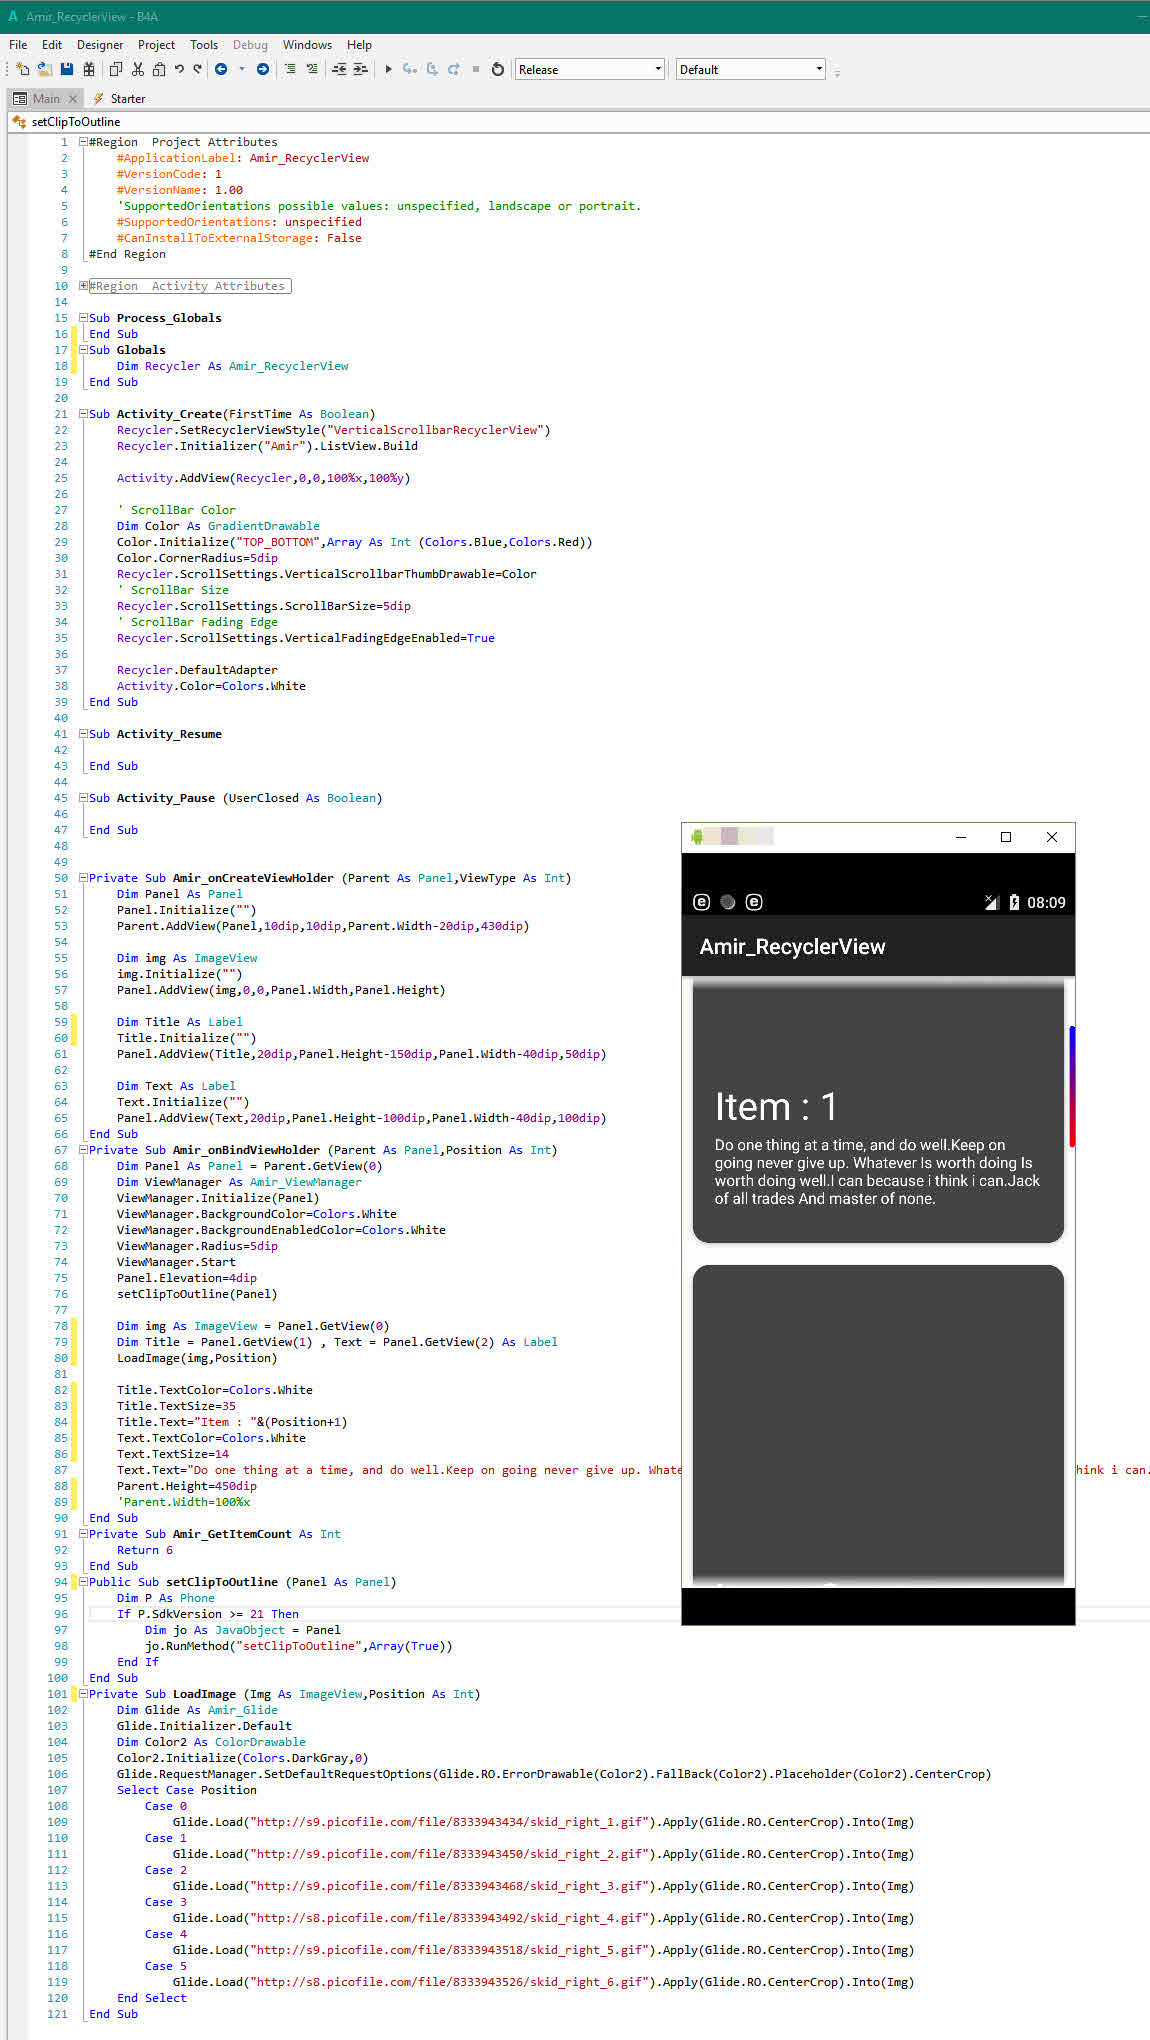Screen dimensions: 1150x2040
Task: Undo the last edit via toolbar
Action: pyautogui.click(x=179, y=69)
